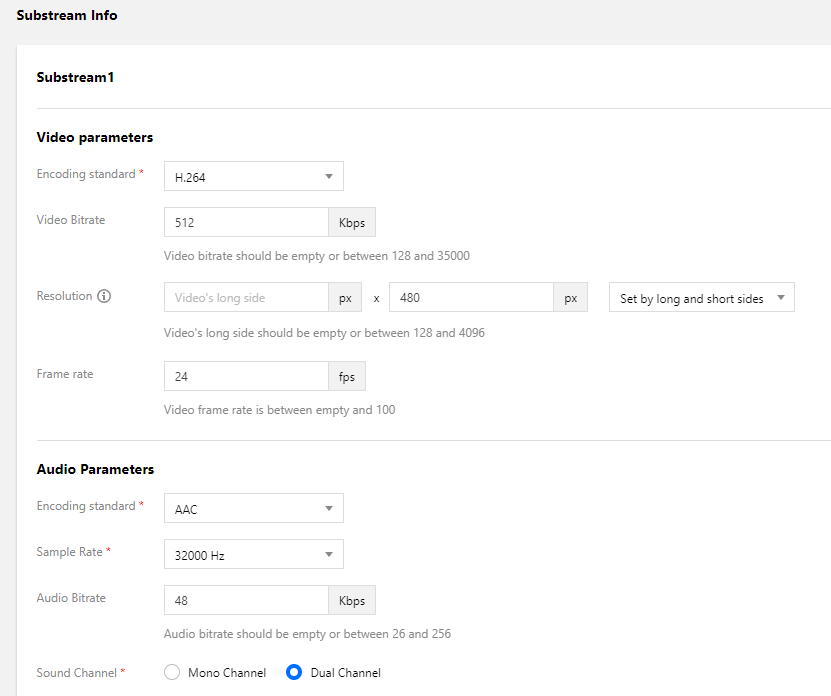This screenshot has height=696, width=831.
Task: Click the Video parameters section title
Action: click(x=95, y=137)
